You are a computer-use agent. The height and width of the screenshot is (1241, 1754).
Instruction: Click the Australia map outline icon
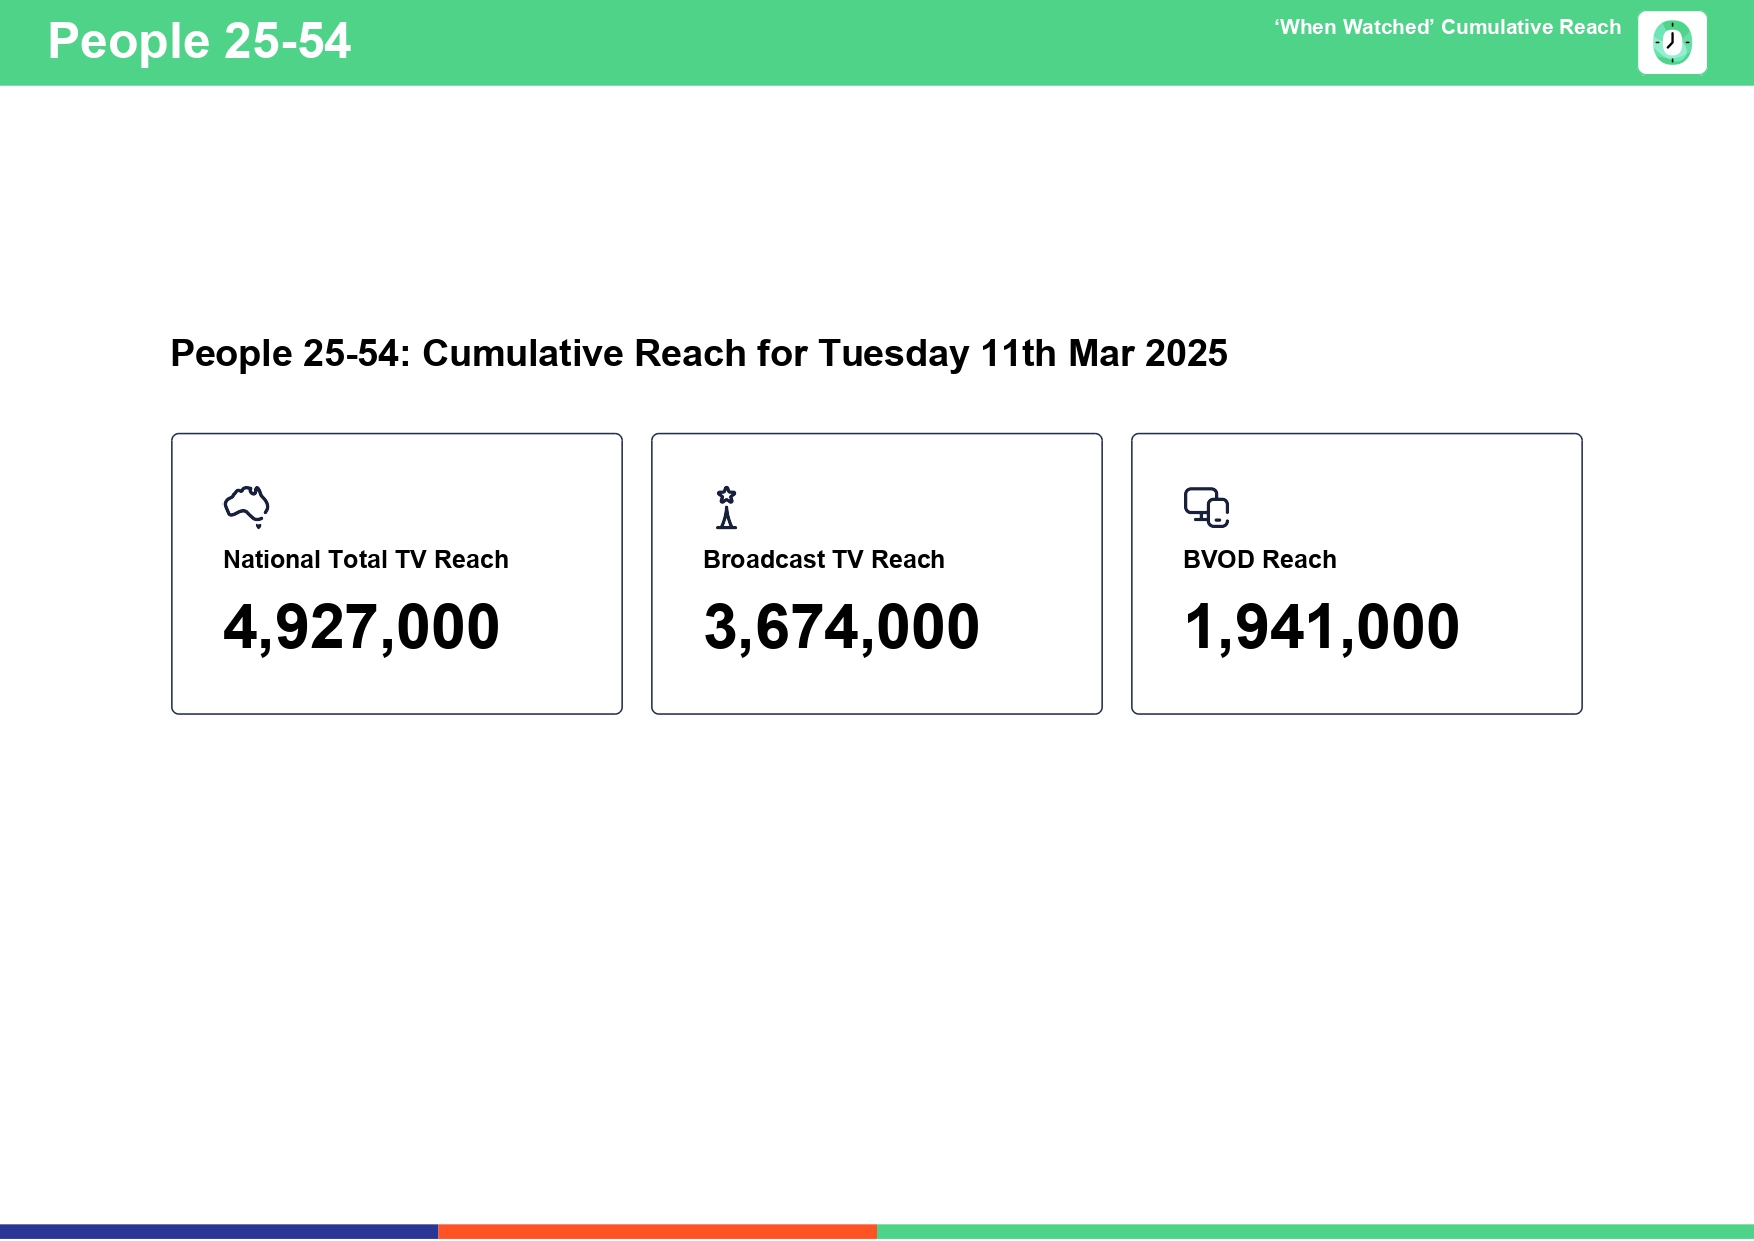(246, 506)
